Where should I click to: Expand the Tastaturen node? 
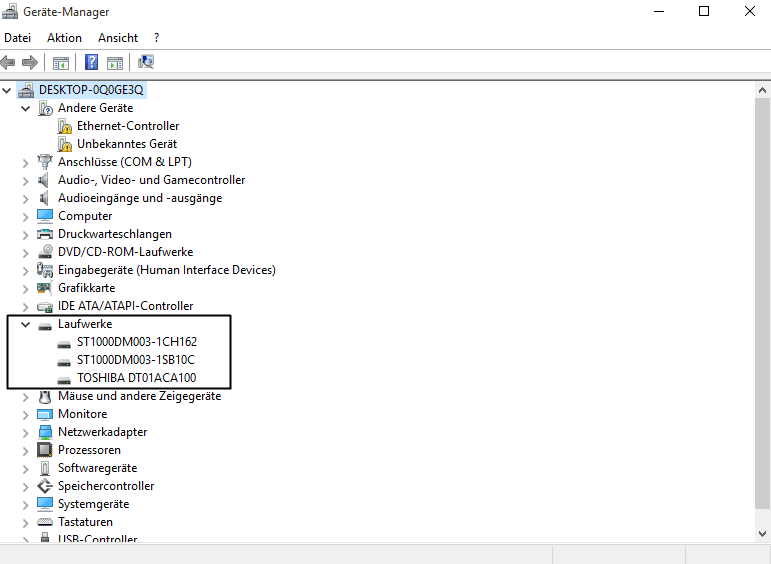coord(26,523)
